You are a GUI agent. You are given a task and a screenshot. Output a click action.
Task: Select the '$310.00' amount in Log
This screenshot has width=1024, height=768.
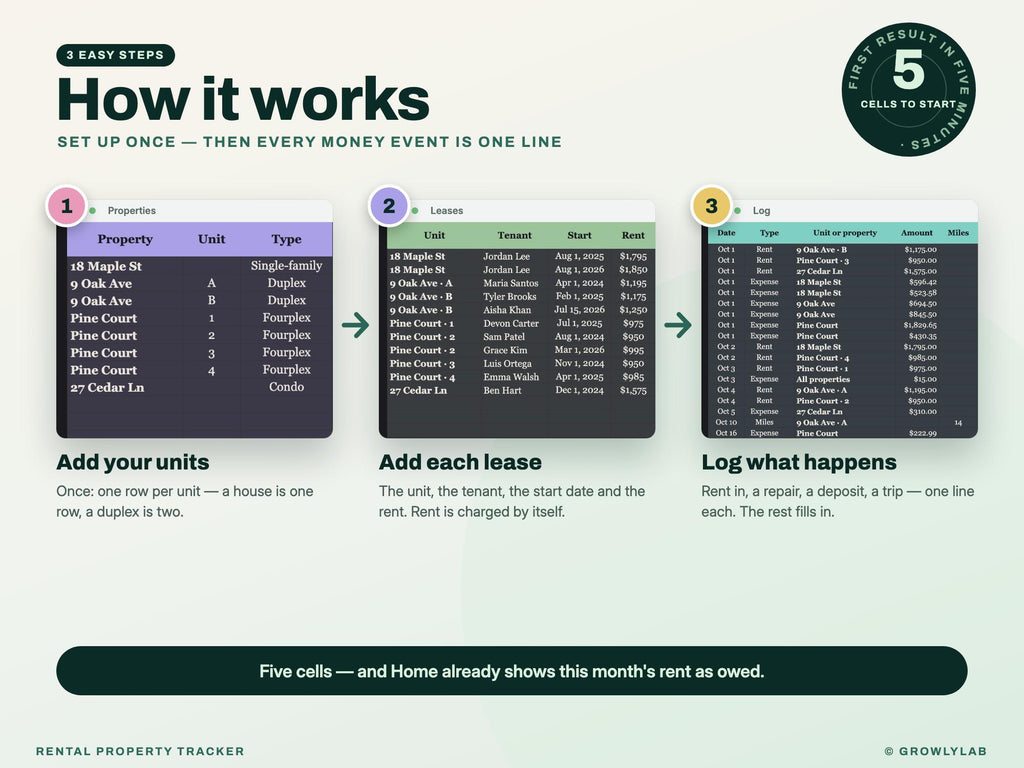point(922,411)
